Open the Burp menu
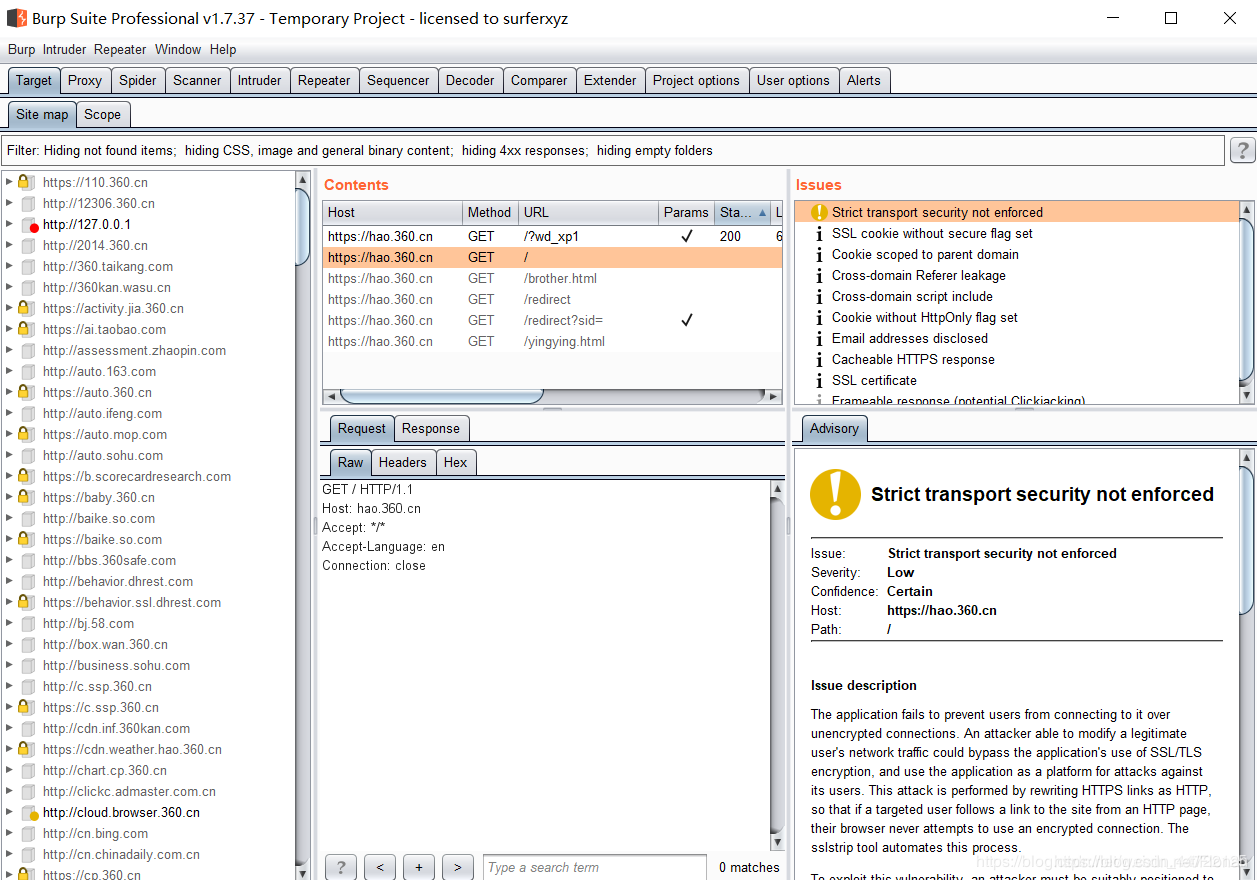This screenshot has height=880, width=1257. click(x=21, y=49)
